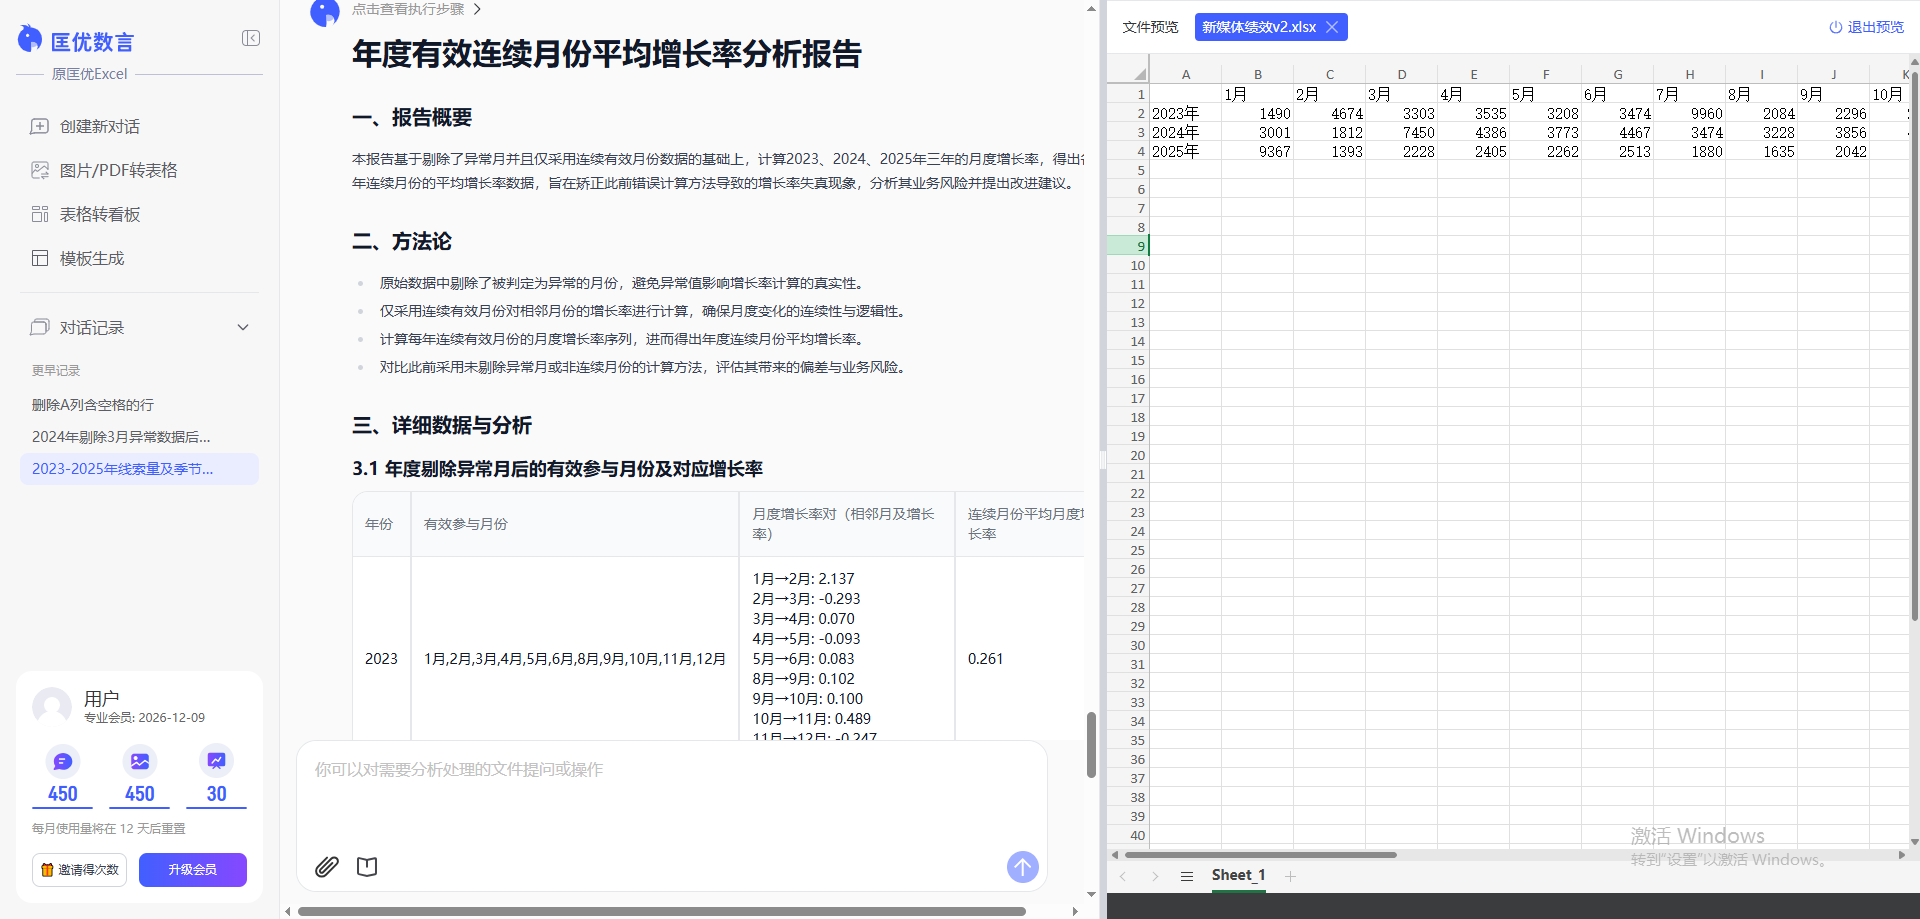Close the 新媒体绩效v2.xlsx file
The image size is (1920, 919).
[x=1332, y=27]
